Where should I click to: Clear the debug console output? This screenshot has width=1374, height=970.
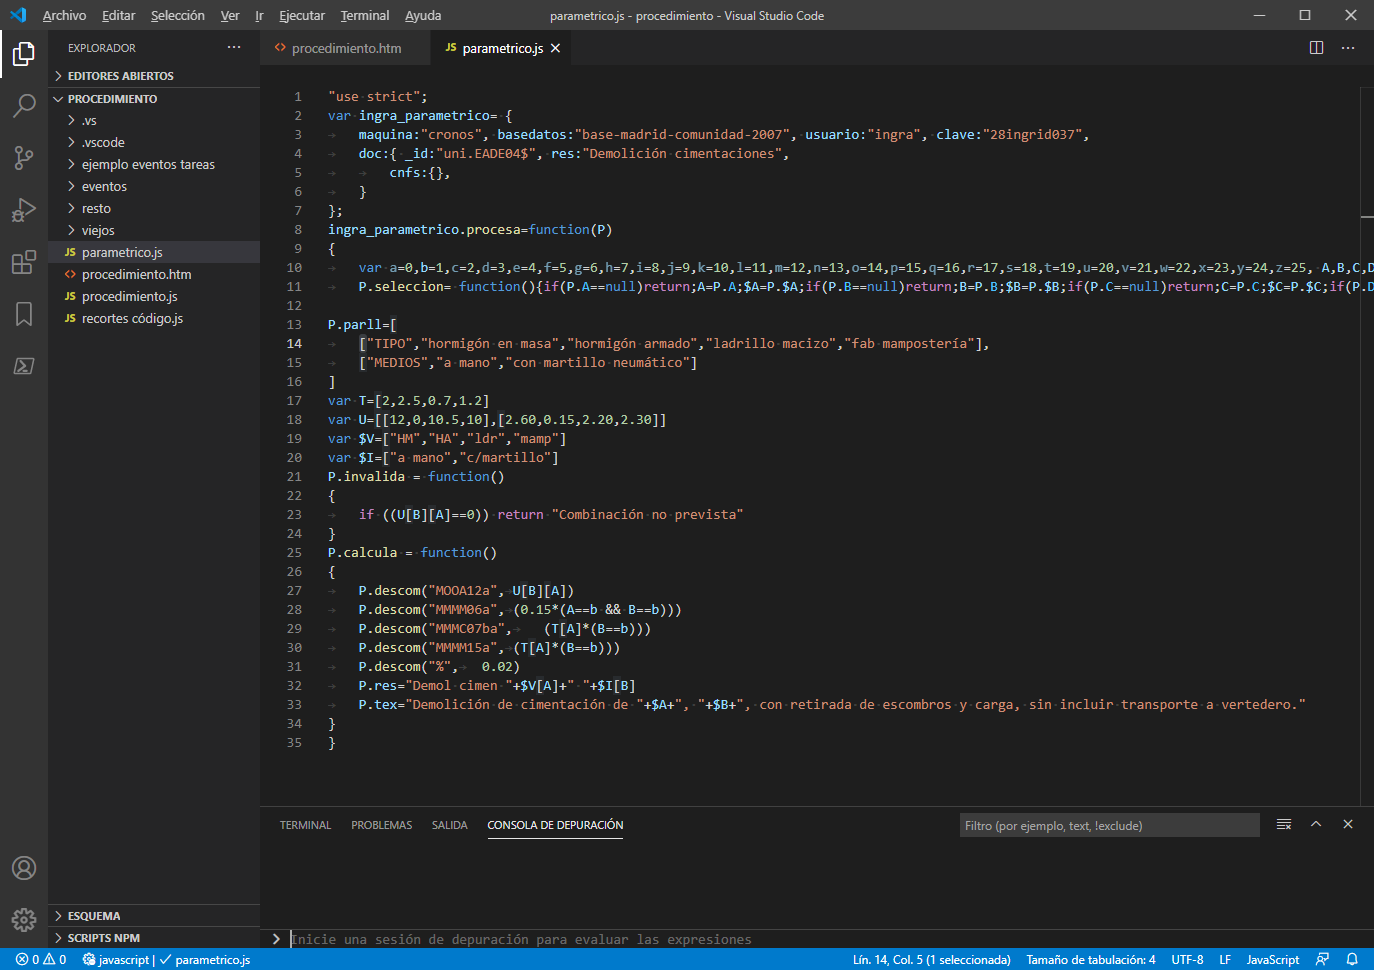click(1284, 825)
